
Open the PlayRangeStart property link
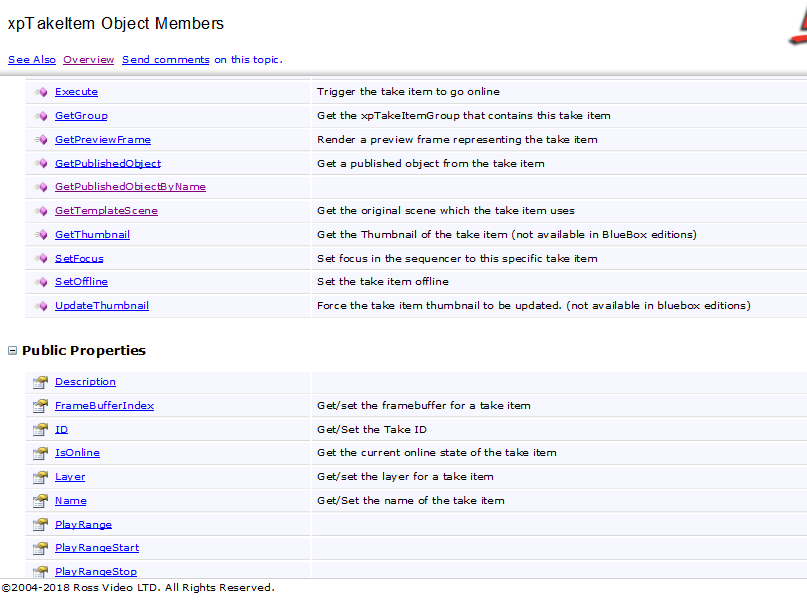(x=97, y=548)
